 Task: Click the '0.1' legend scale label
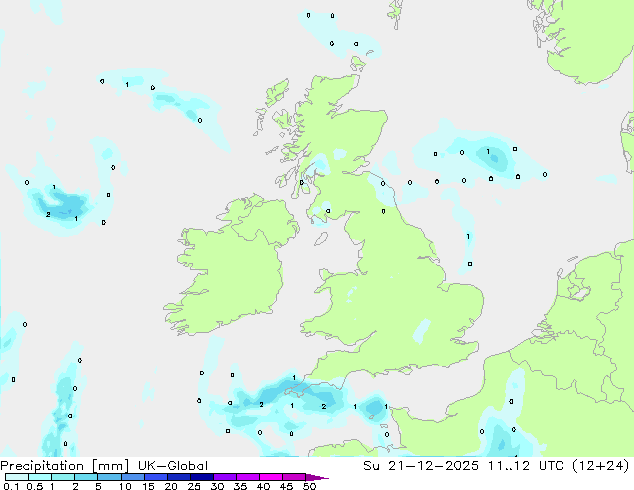[x=11, y=486]
